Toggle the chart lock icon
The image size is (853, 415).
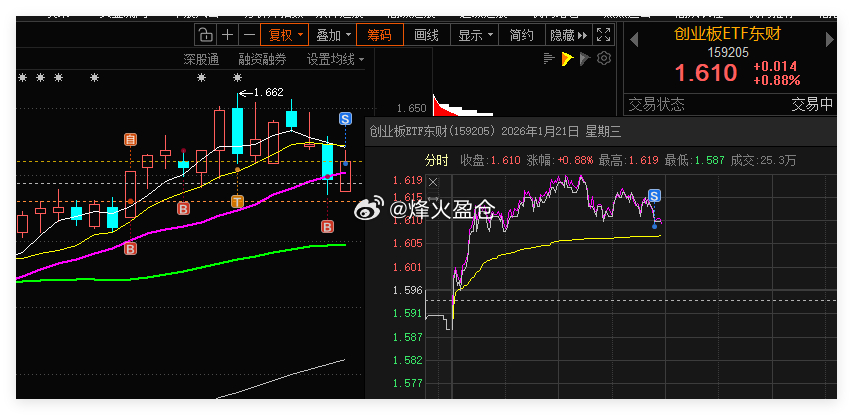[206, 35]
